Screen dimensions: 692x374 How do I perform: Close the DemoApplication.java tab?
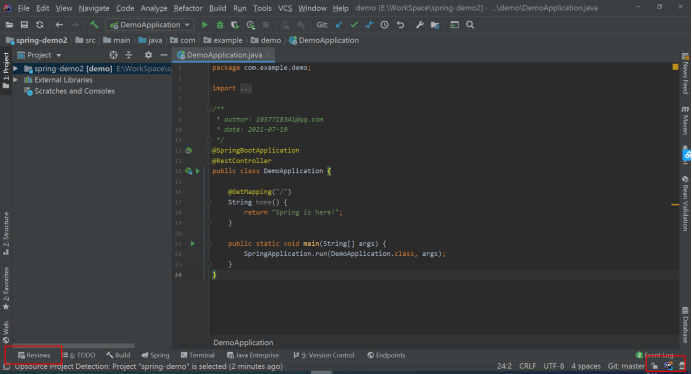click(268, 55)
